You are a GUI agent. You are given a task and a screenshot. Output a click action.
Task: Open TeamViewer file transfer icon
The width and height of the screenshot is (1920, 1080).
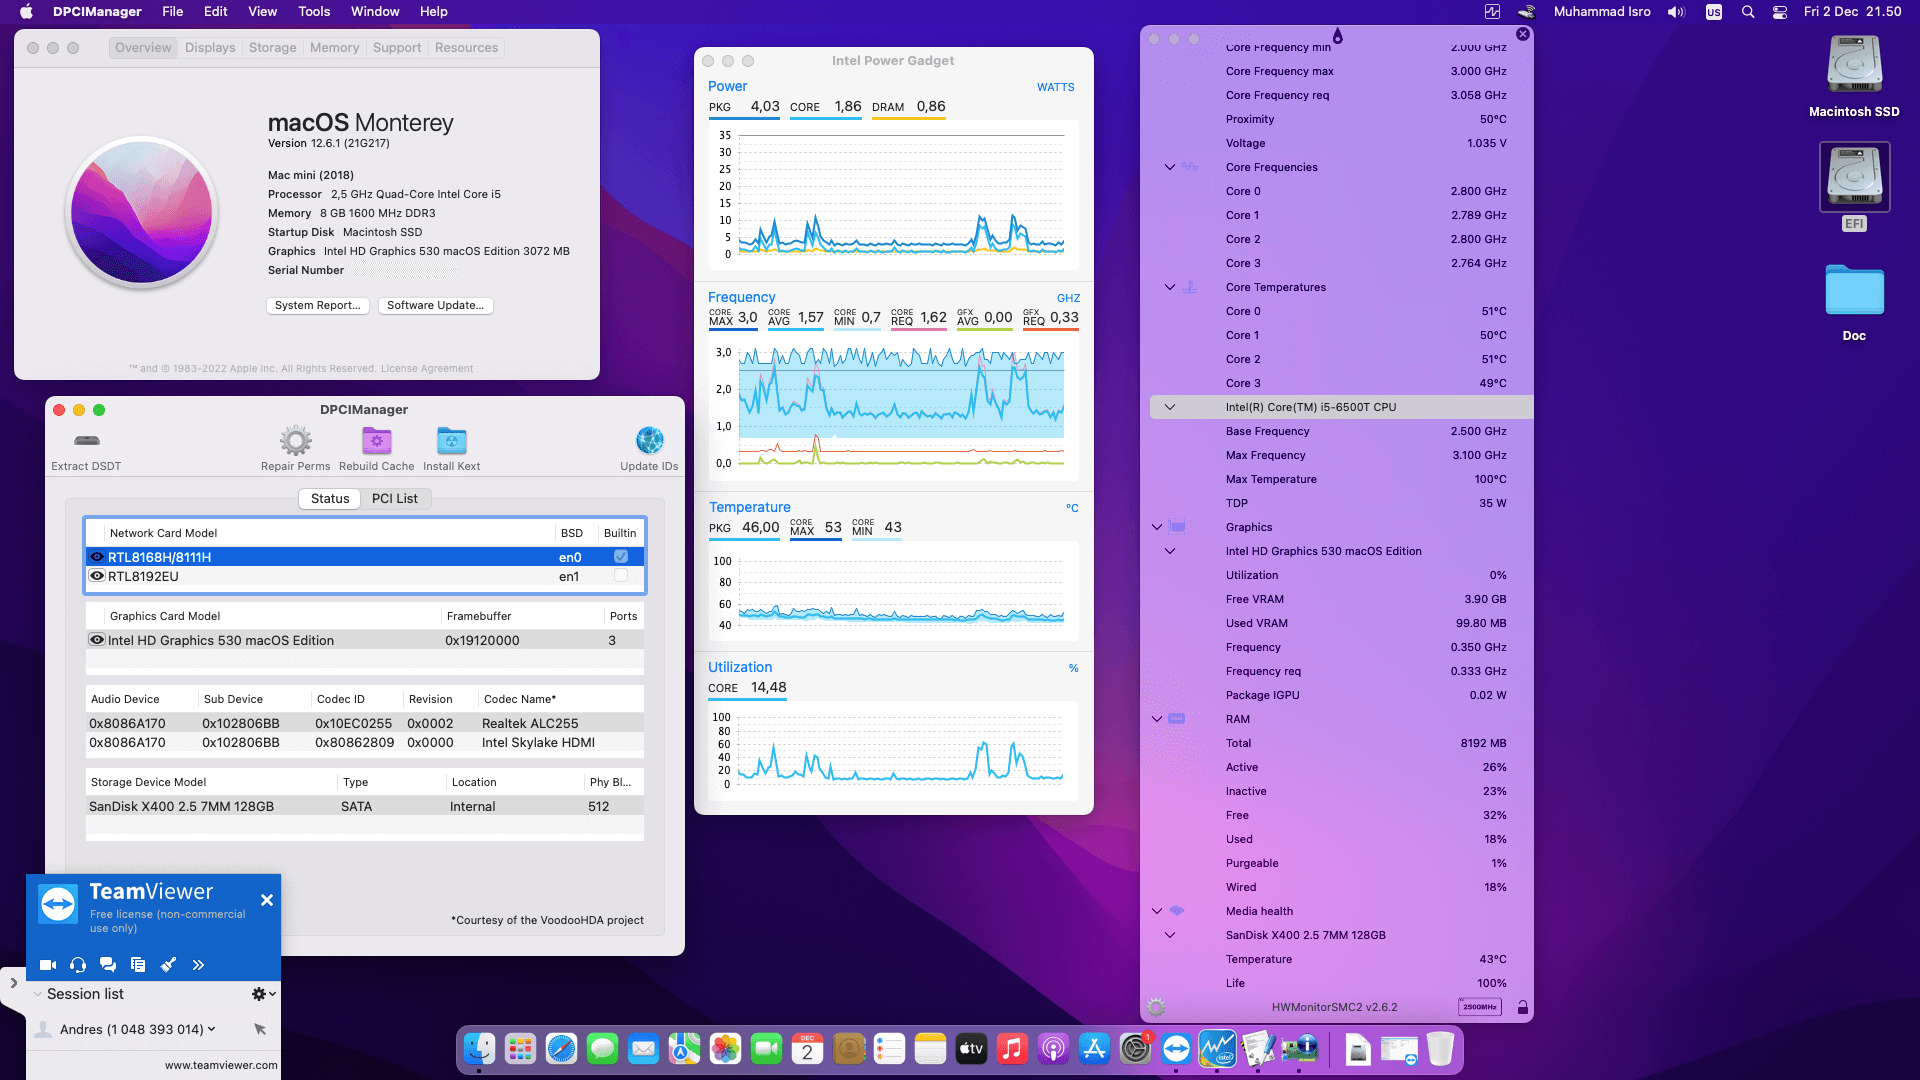(x=138, y=965)
